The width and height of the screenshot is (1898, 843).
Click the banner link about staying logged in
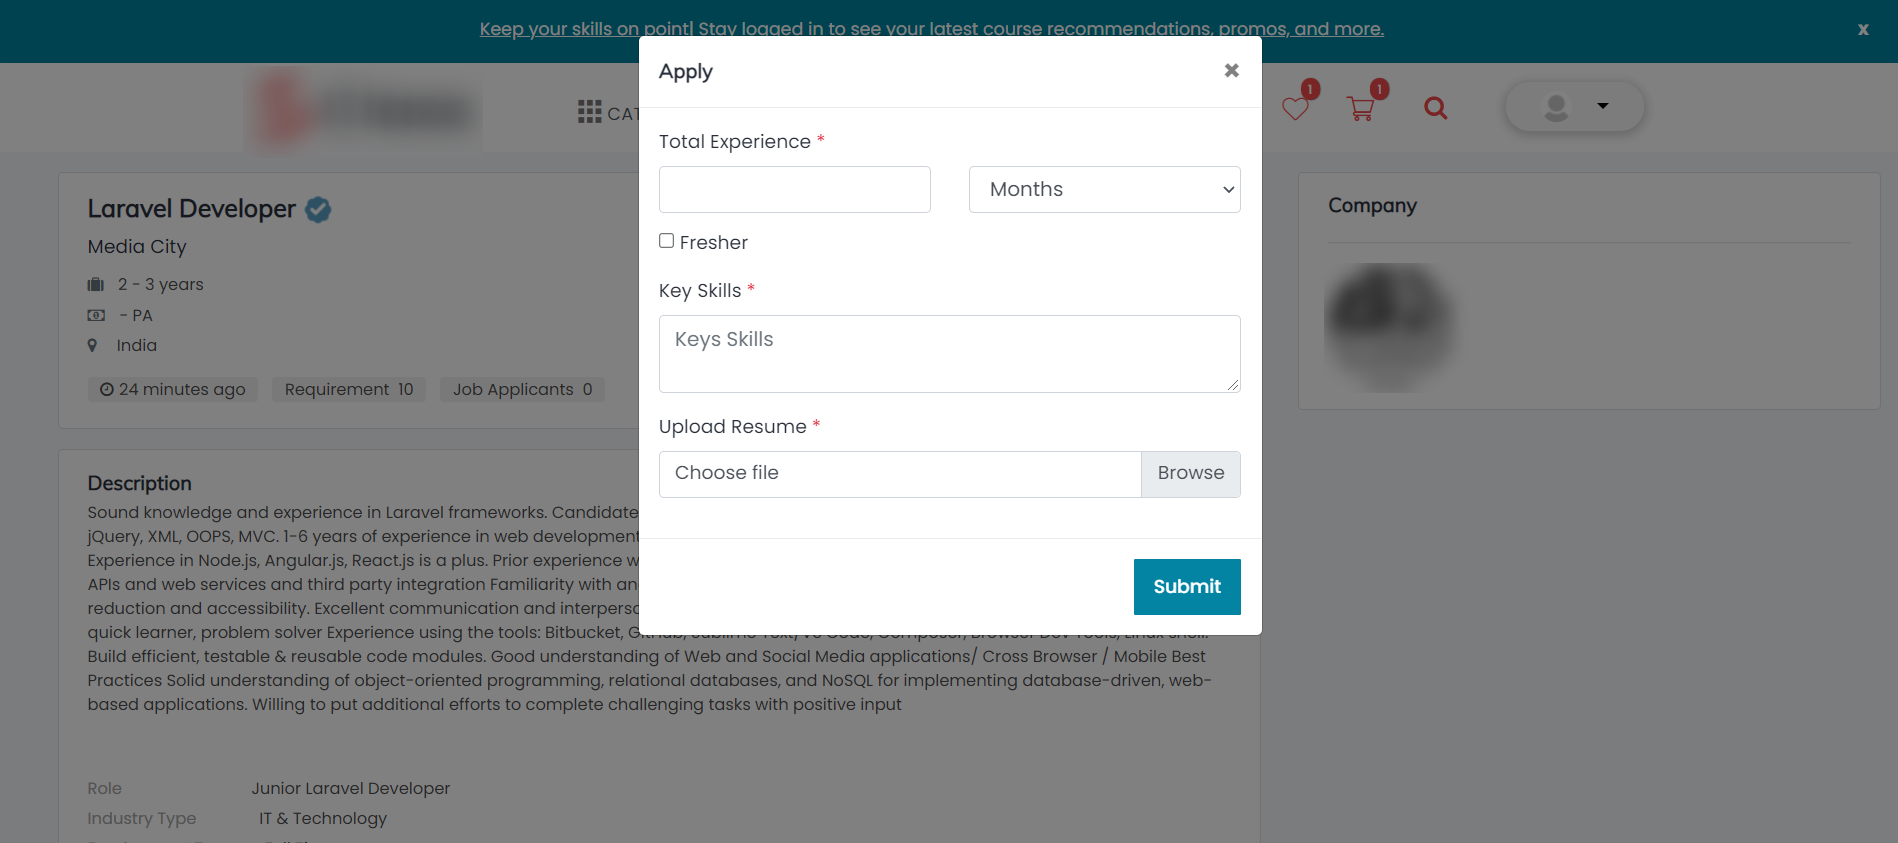pos(931,29)
